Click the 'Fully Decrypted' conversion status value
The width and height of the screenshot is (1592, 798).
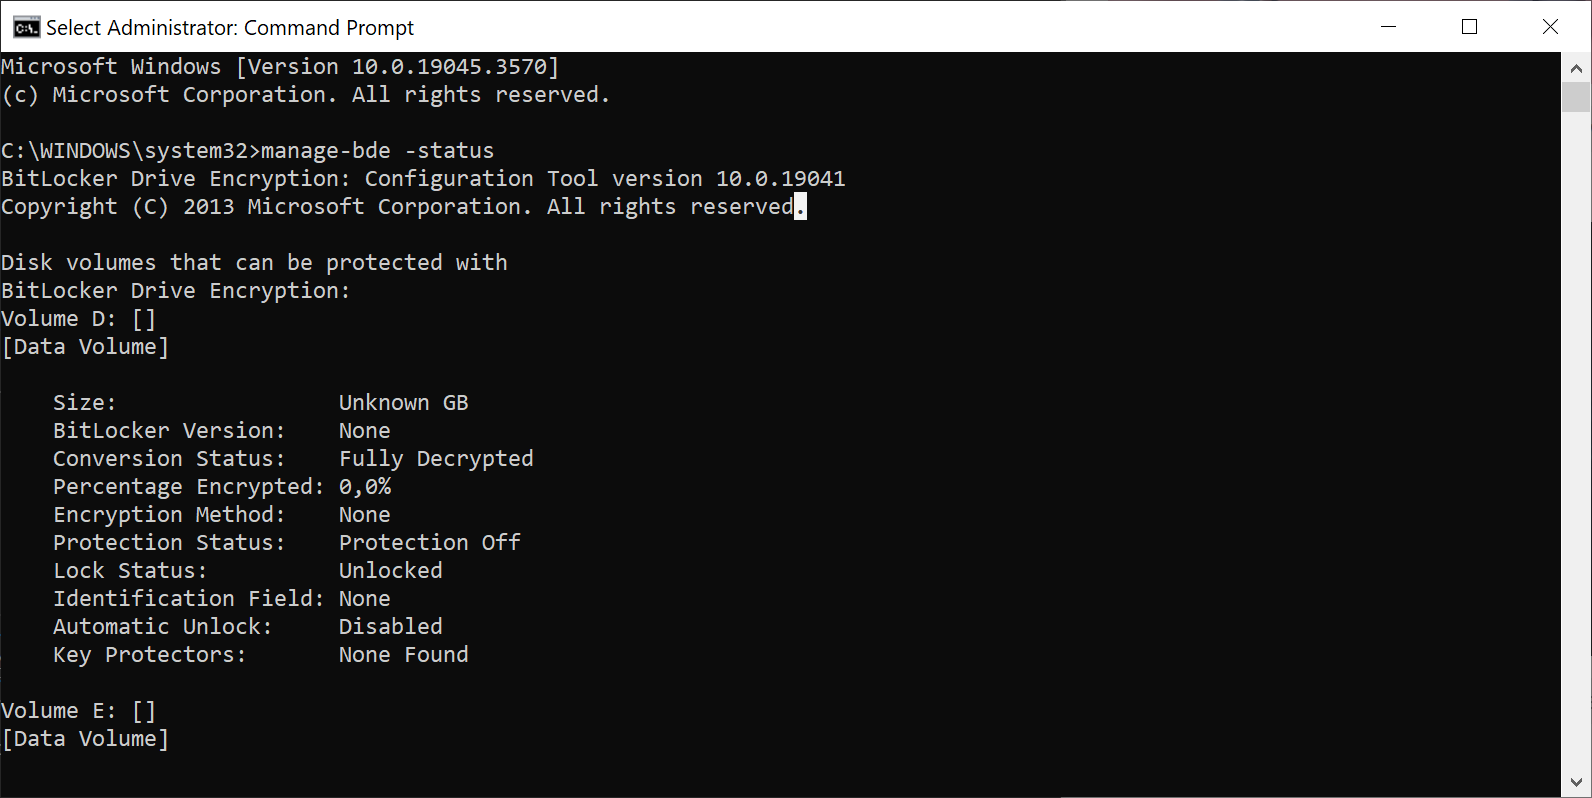coord(436,459)
